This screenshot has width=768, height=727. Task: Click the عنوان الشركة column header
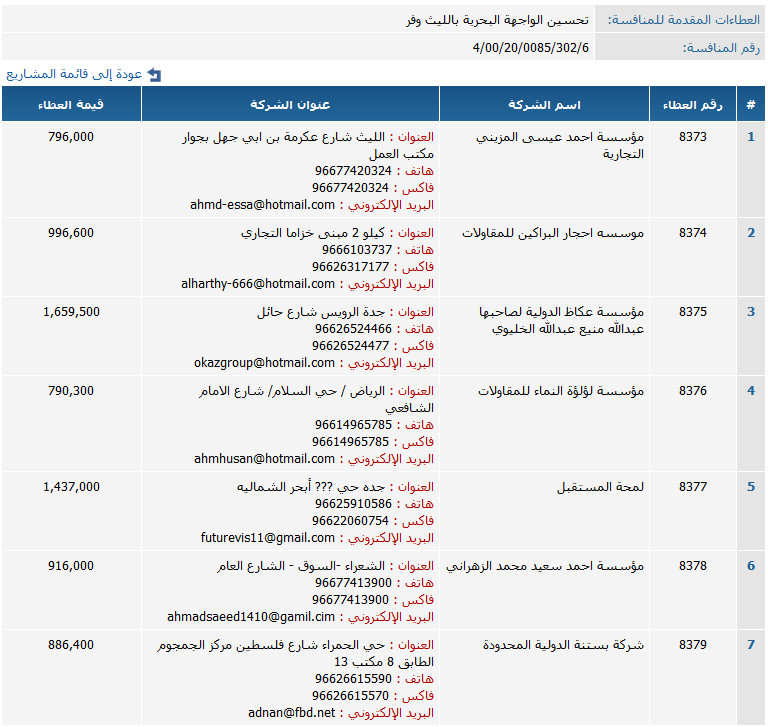pos(290,105)
